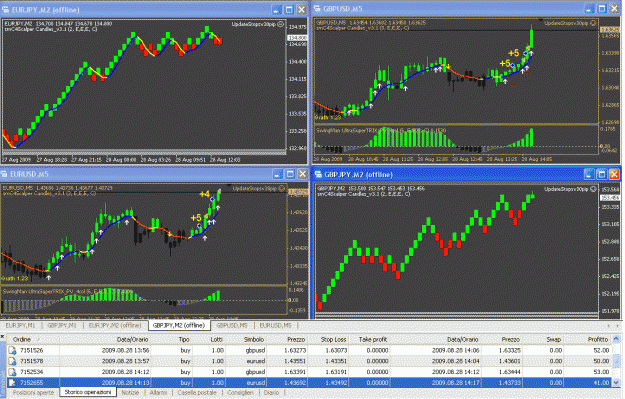Click the current price label on EURJPY axis
The width and height of the screenshot is (625, 399).
(297, 38)
